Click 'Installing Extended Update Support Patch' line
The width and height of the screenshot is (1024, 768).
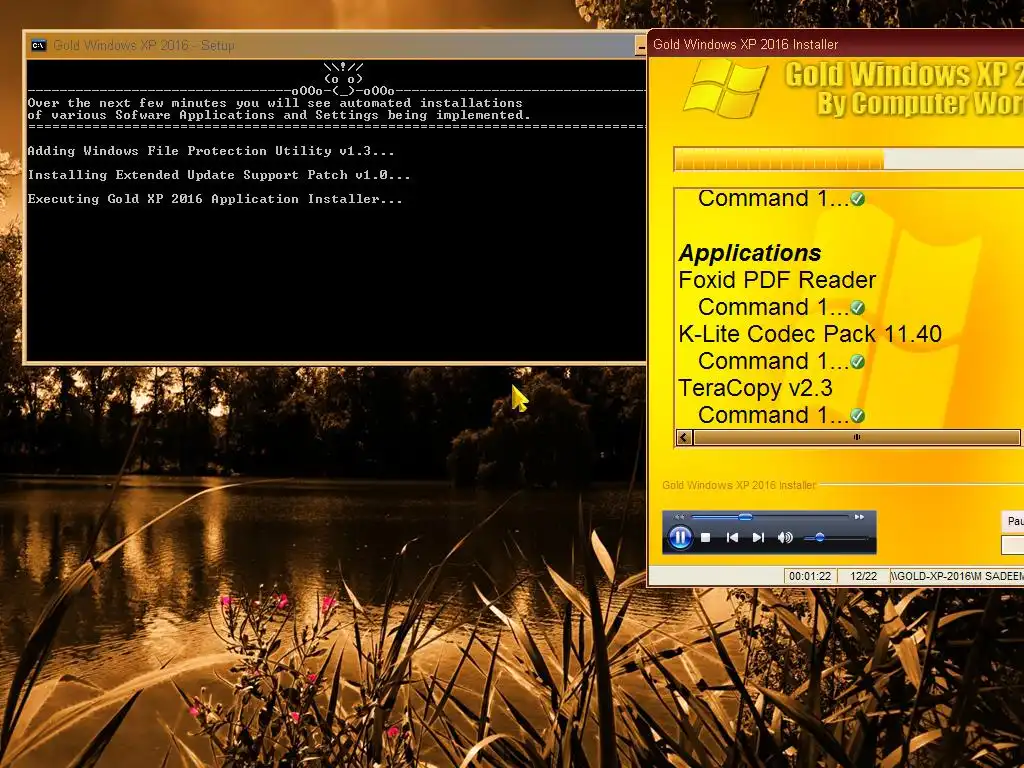pyautogui.click(x=219, y=175)
